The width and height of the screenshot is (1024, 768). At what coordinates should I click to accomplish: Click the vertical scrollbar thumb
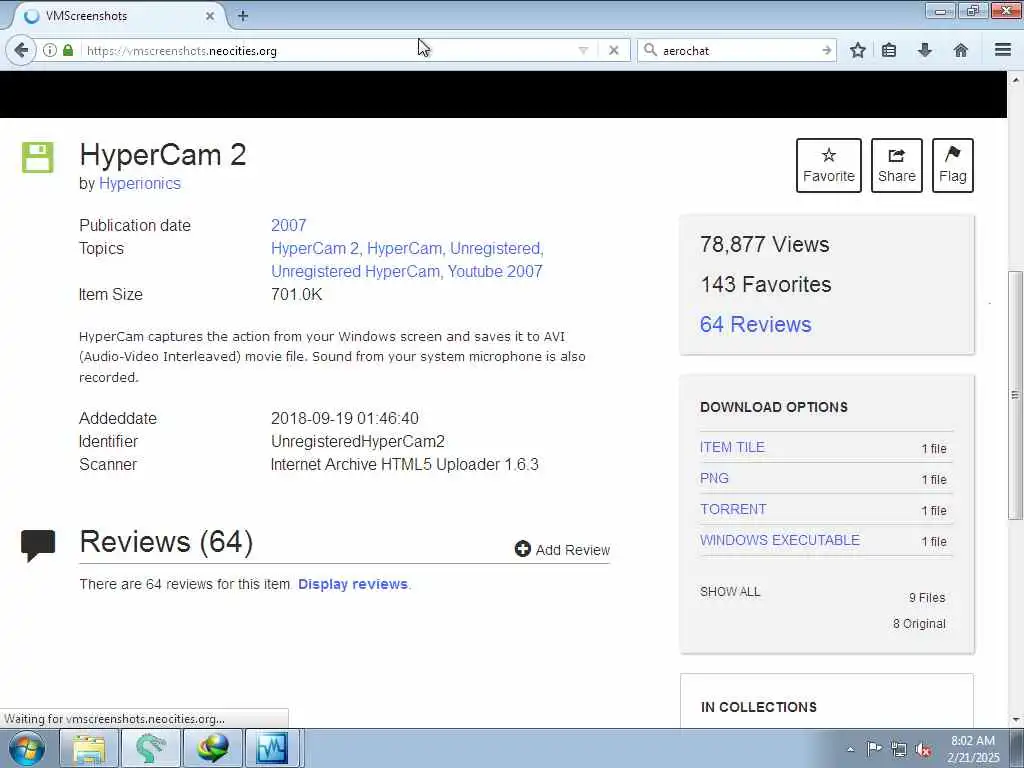click(x=1015, y=395)
